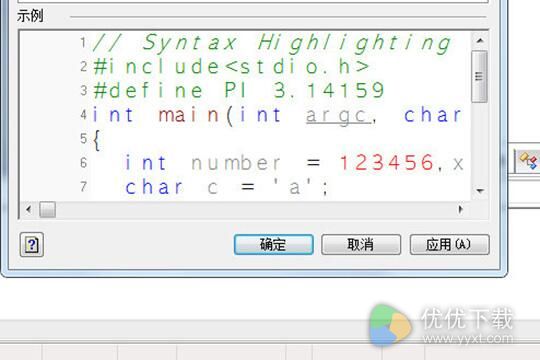Apply settings with 应用(A) button
The image size is (540, 360).
pos(449,245)
